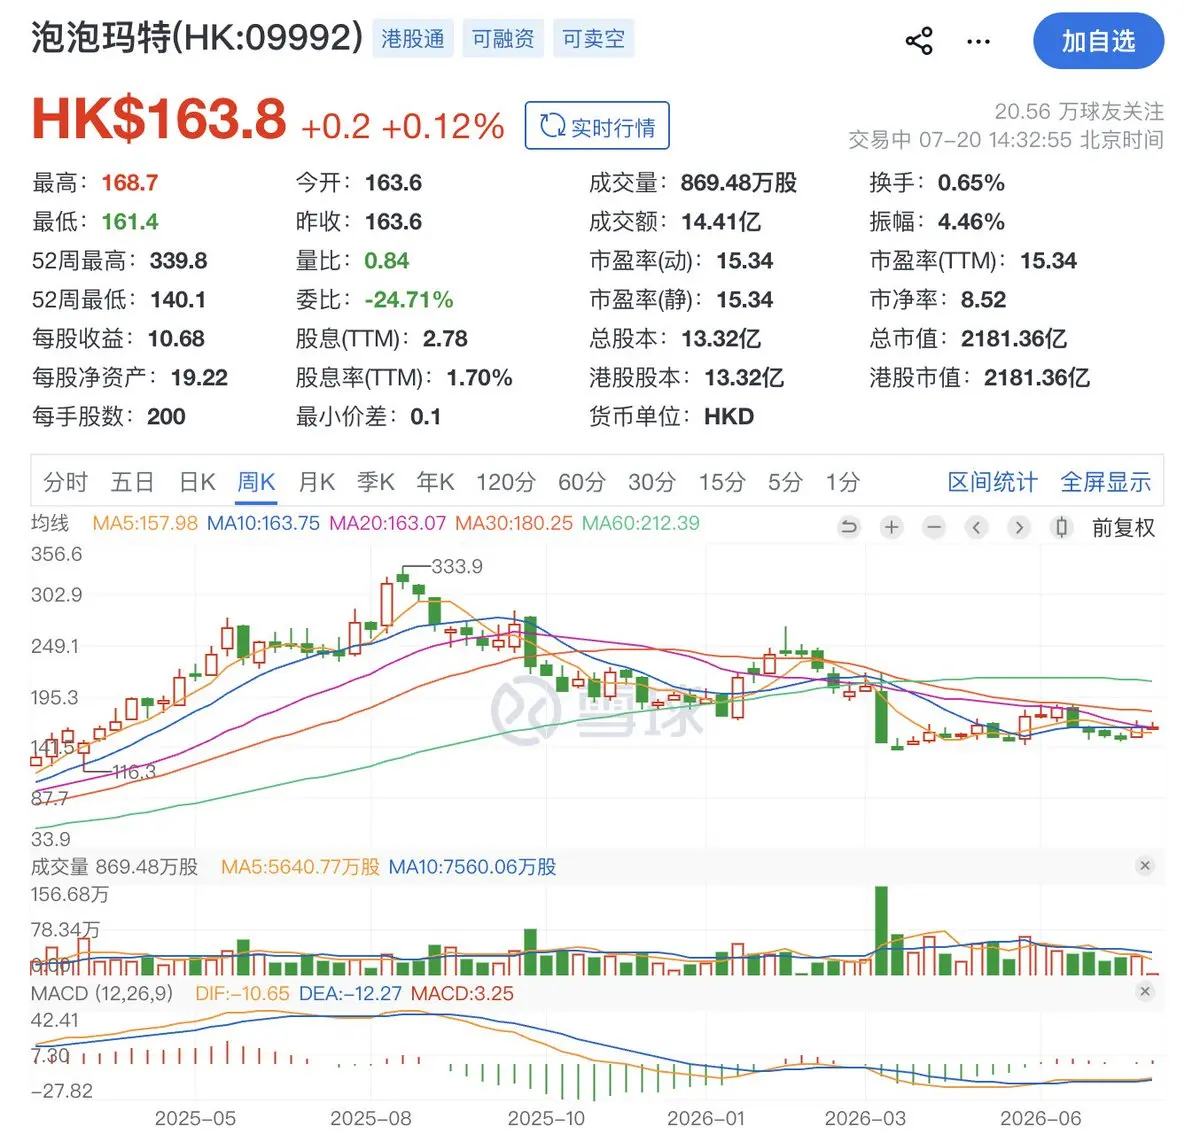Click the MA20:163.07 legend label
Image resolution: width=1200 pixels, height=1134 pixels.
[x=388, y=523]
